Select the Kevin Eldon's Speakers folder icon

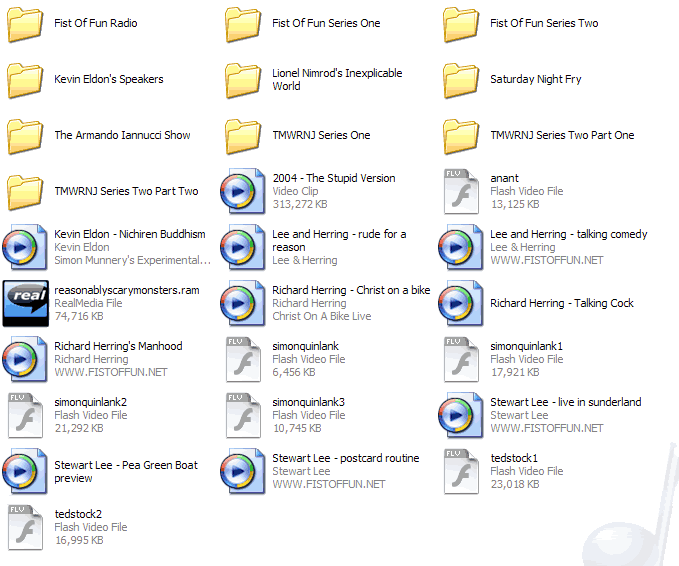[25, 81]
